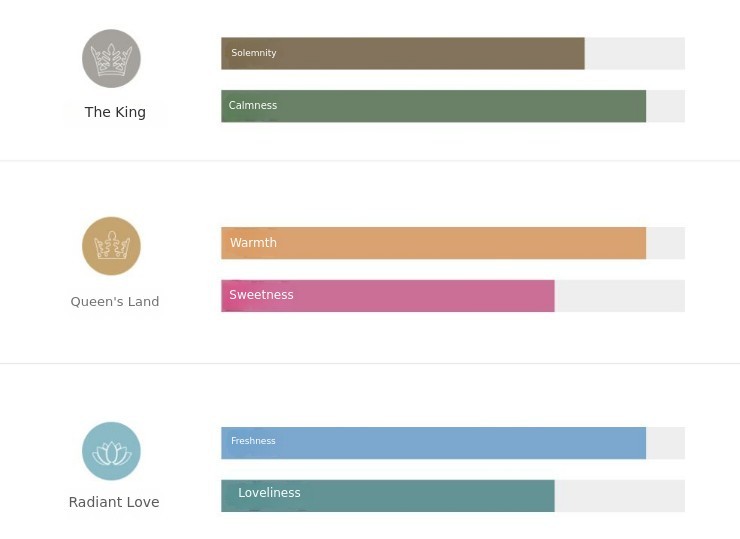Click the gold crown icon for Queen's Land
The width and height of the screenshot is (740, 539).
[x=111, y=246]
